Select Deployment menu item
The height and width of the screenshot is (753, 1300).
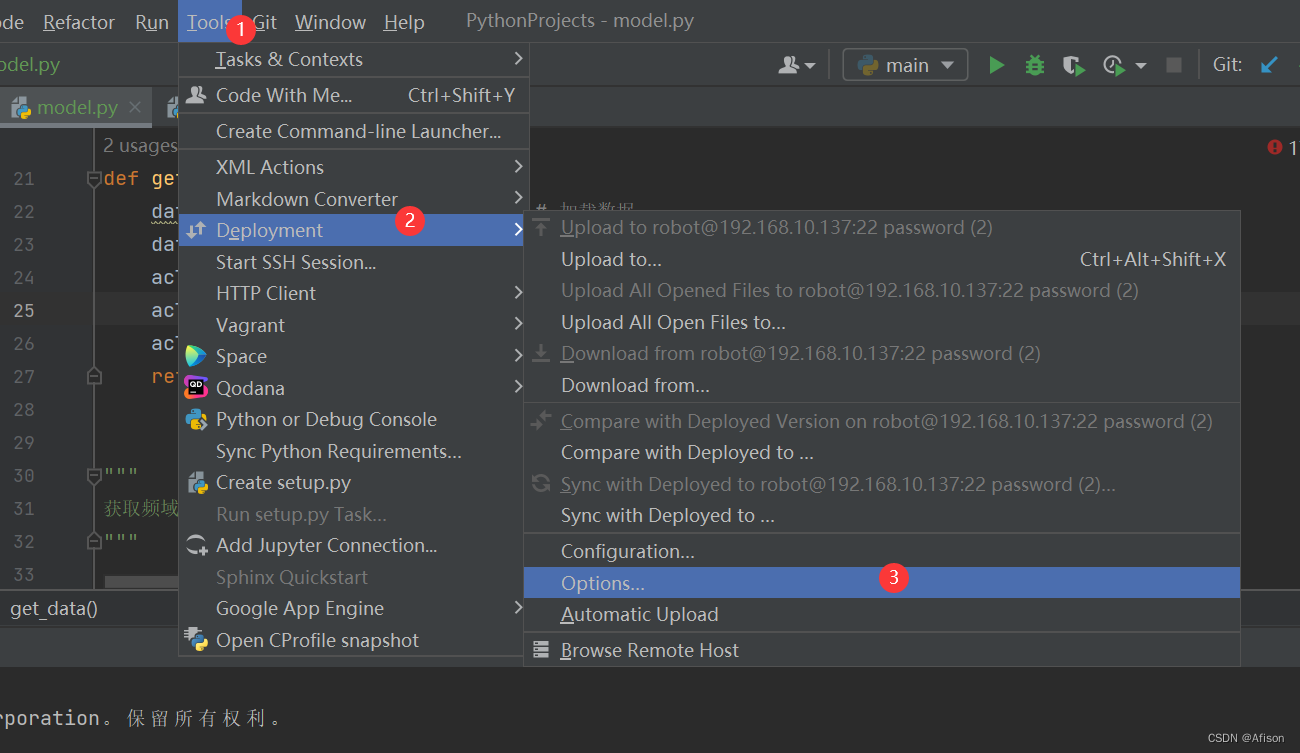tap(353, 230)
